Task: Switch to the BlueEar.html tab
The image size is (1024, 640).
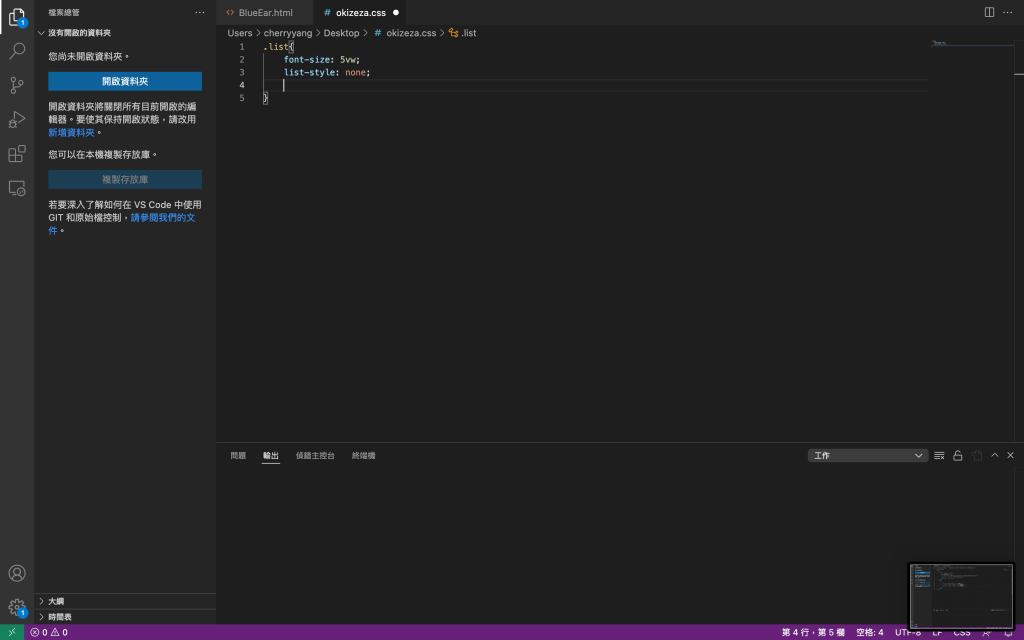Action: pyautogui.click(x=265, y=12)
